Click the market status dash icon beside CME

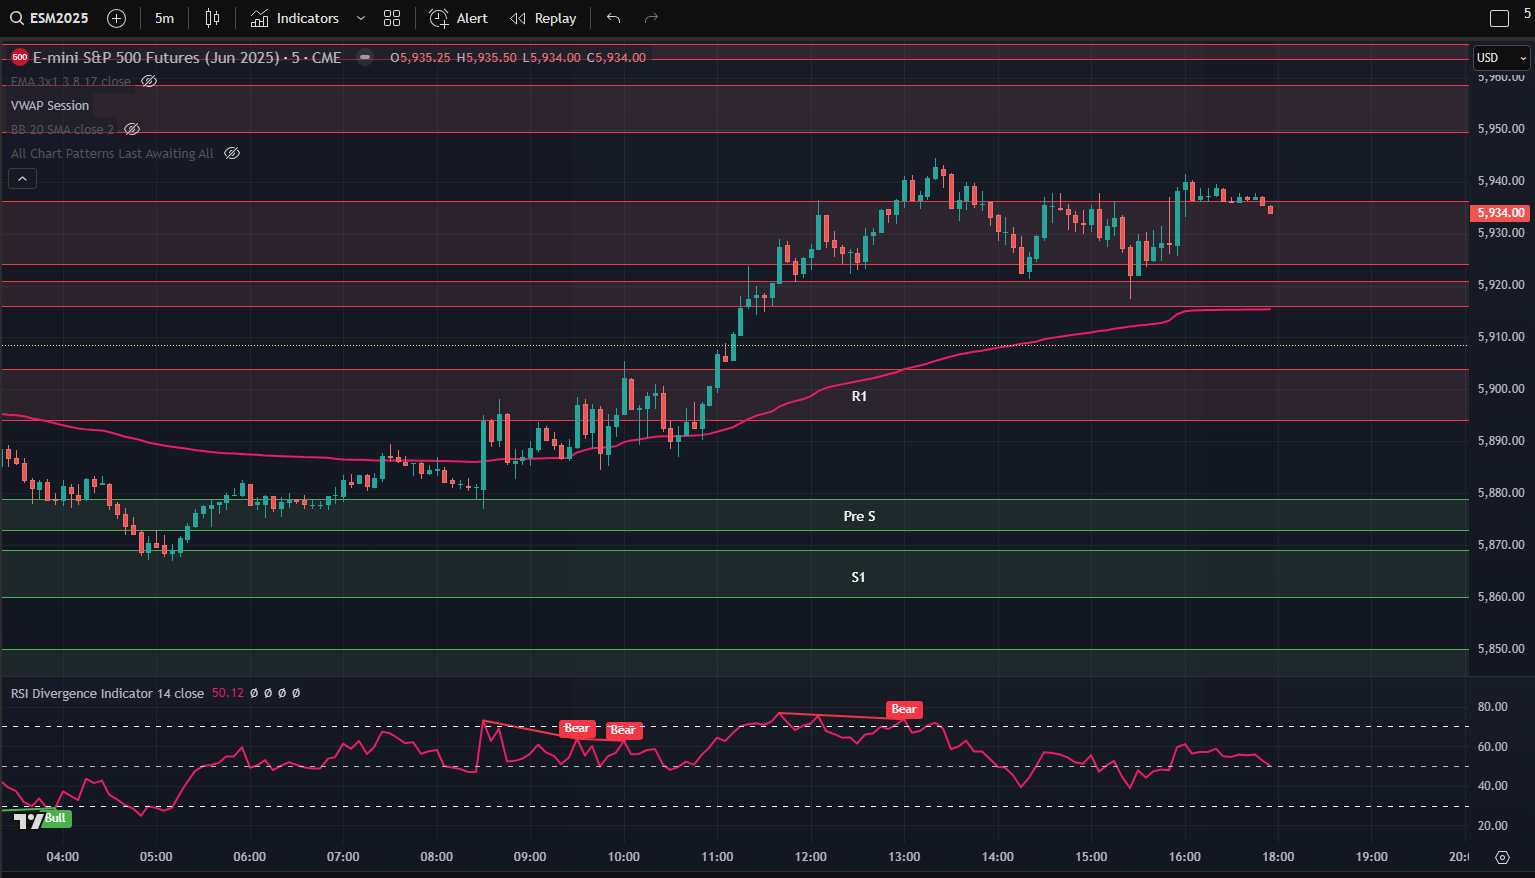pyautogui.click(x=365, y=57)
